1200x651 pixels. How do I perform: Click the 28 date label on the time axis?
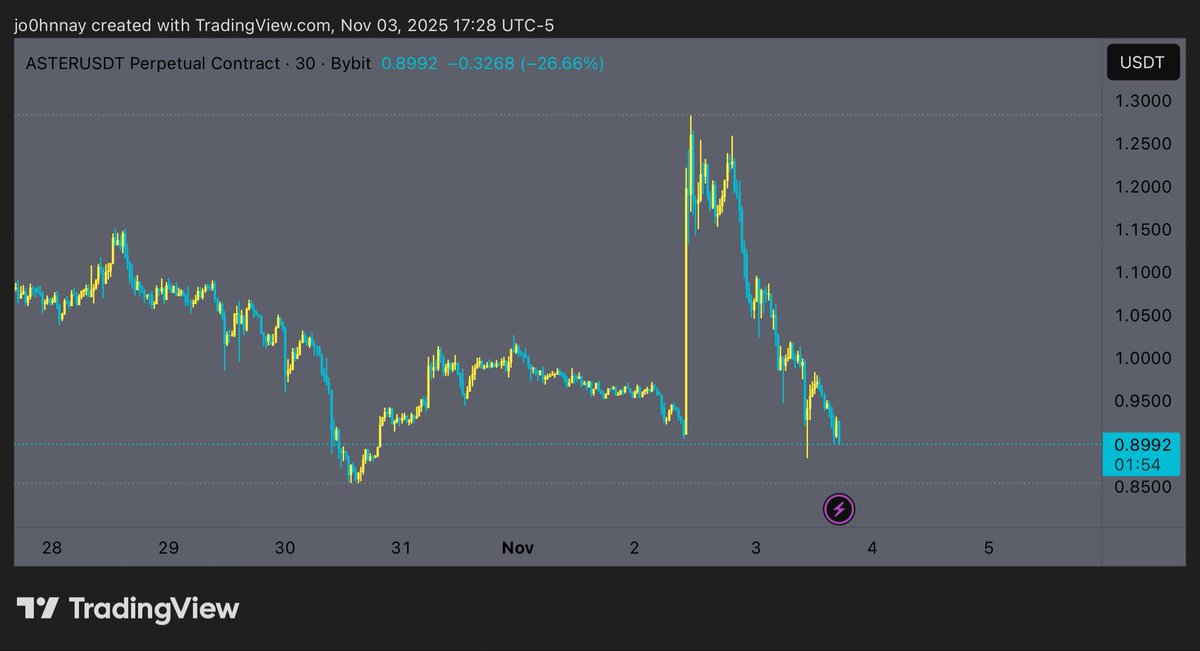point(52,547)
